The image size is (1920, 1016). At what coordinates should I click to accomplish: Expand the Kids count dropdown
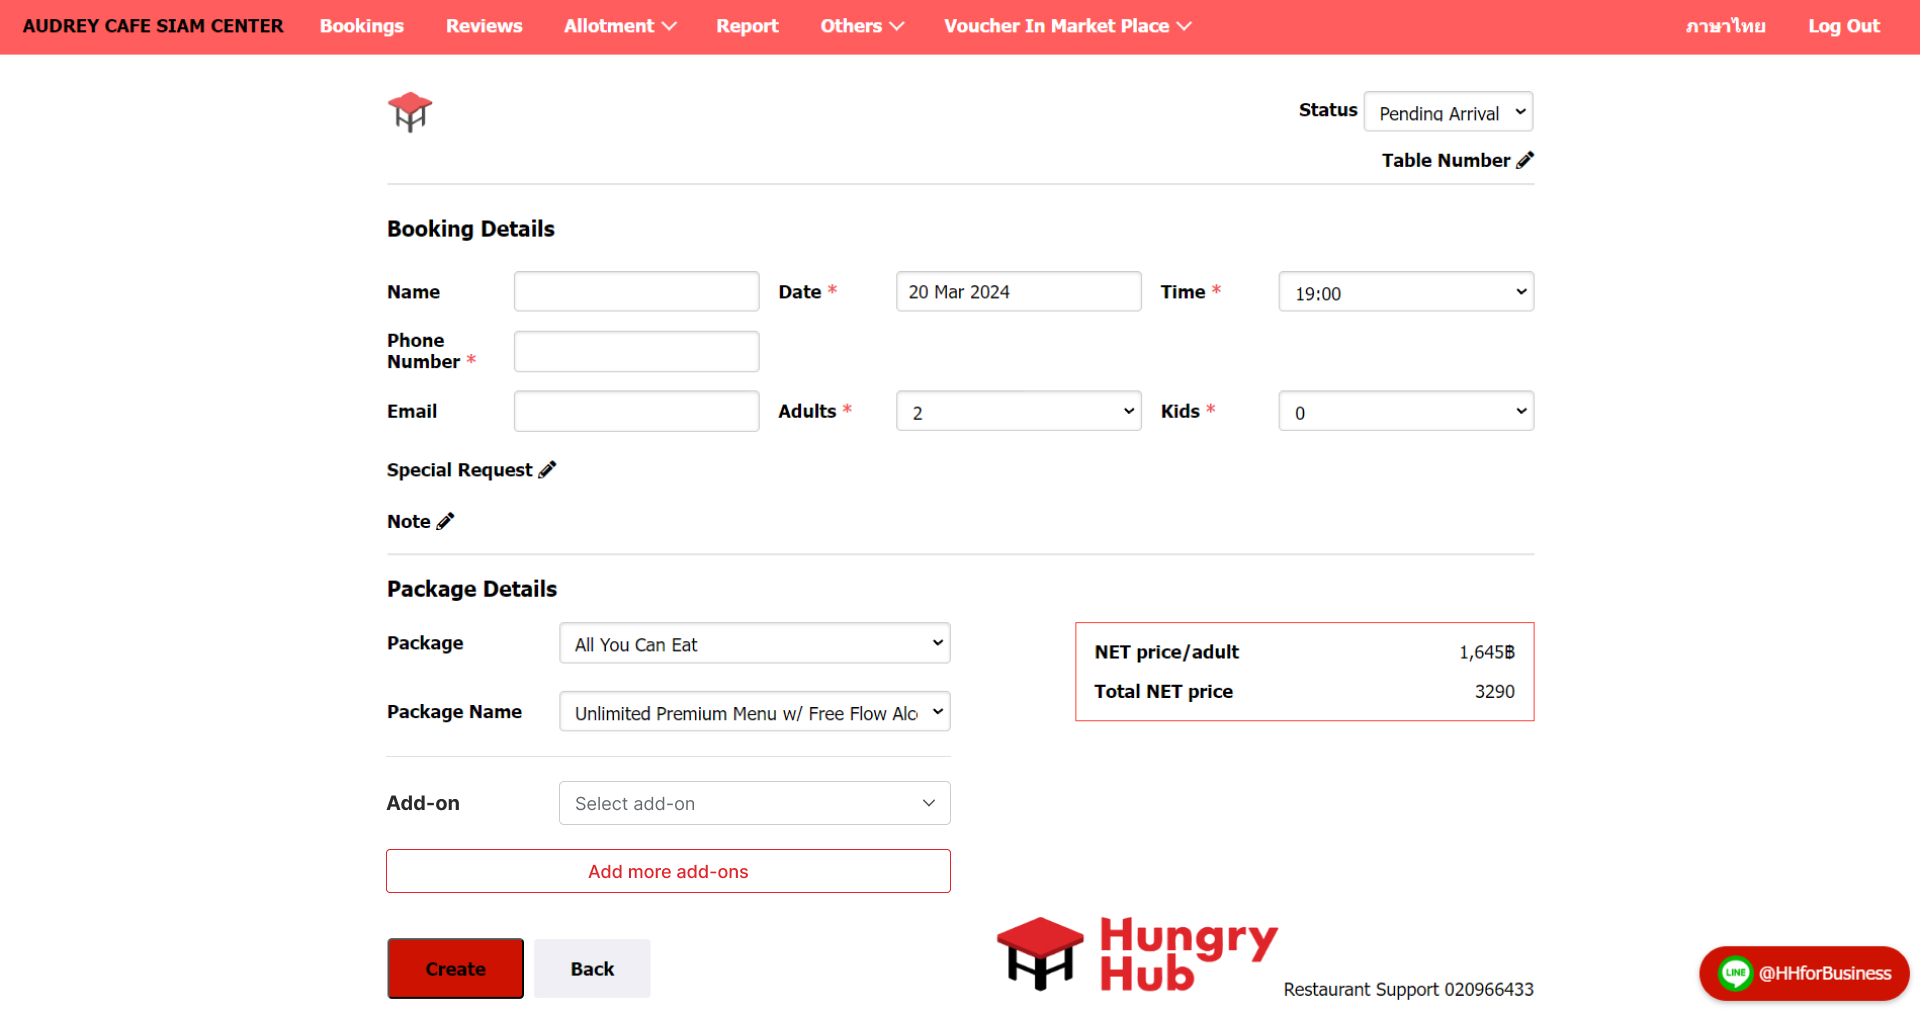click(x=1405, y=411)
